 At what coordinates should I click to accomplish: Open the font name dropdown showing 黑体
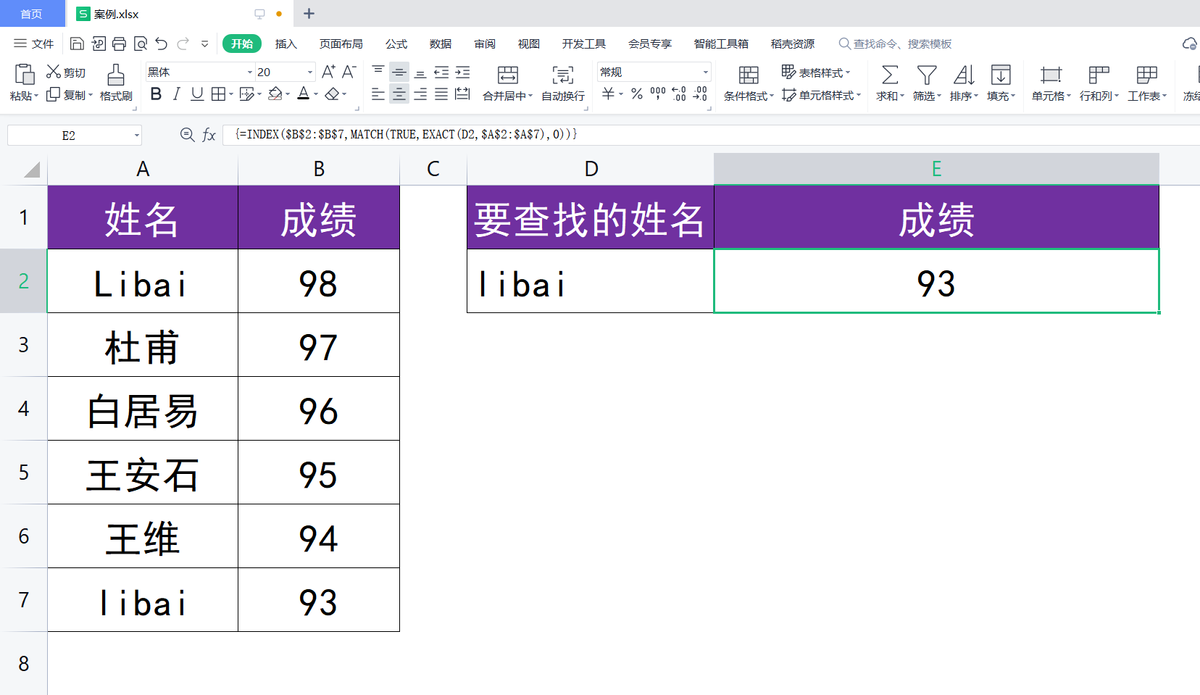click(x=249, y=72)
